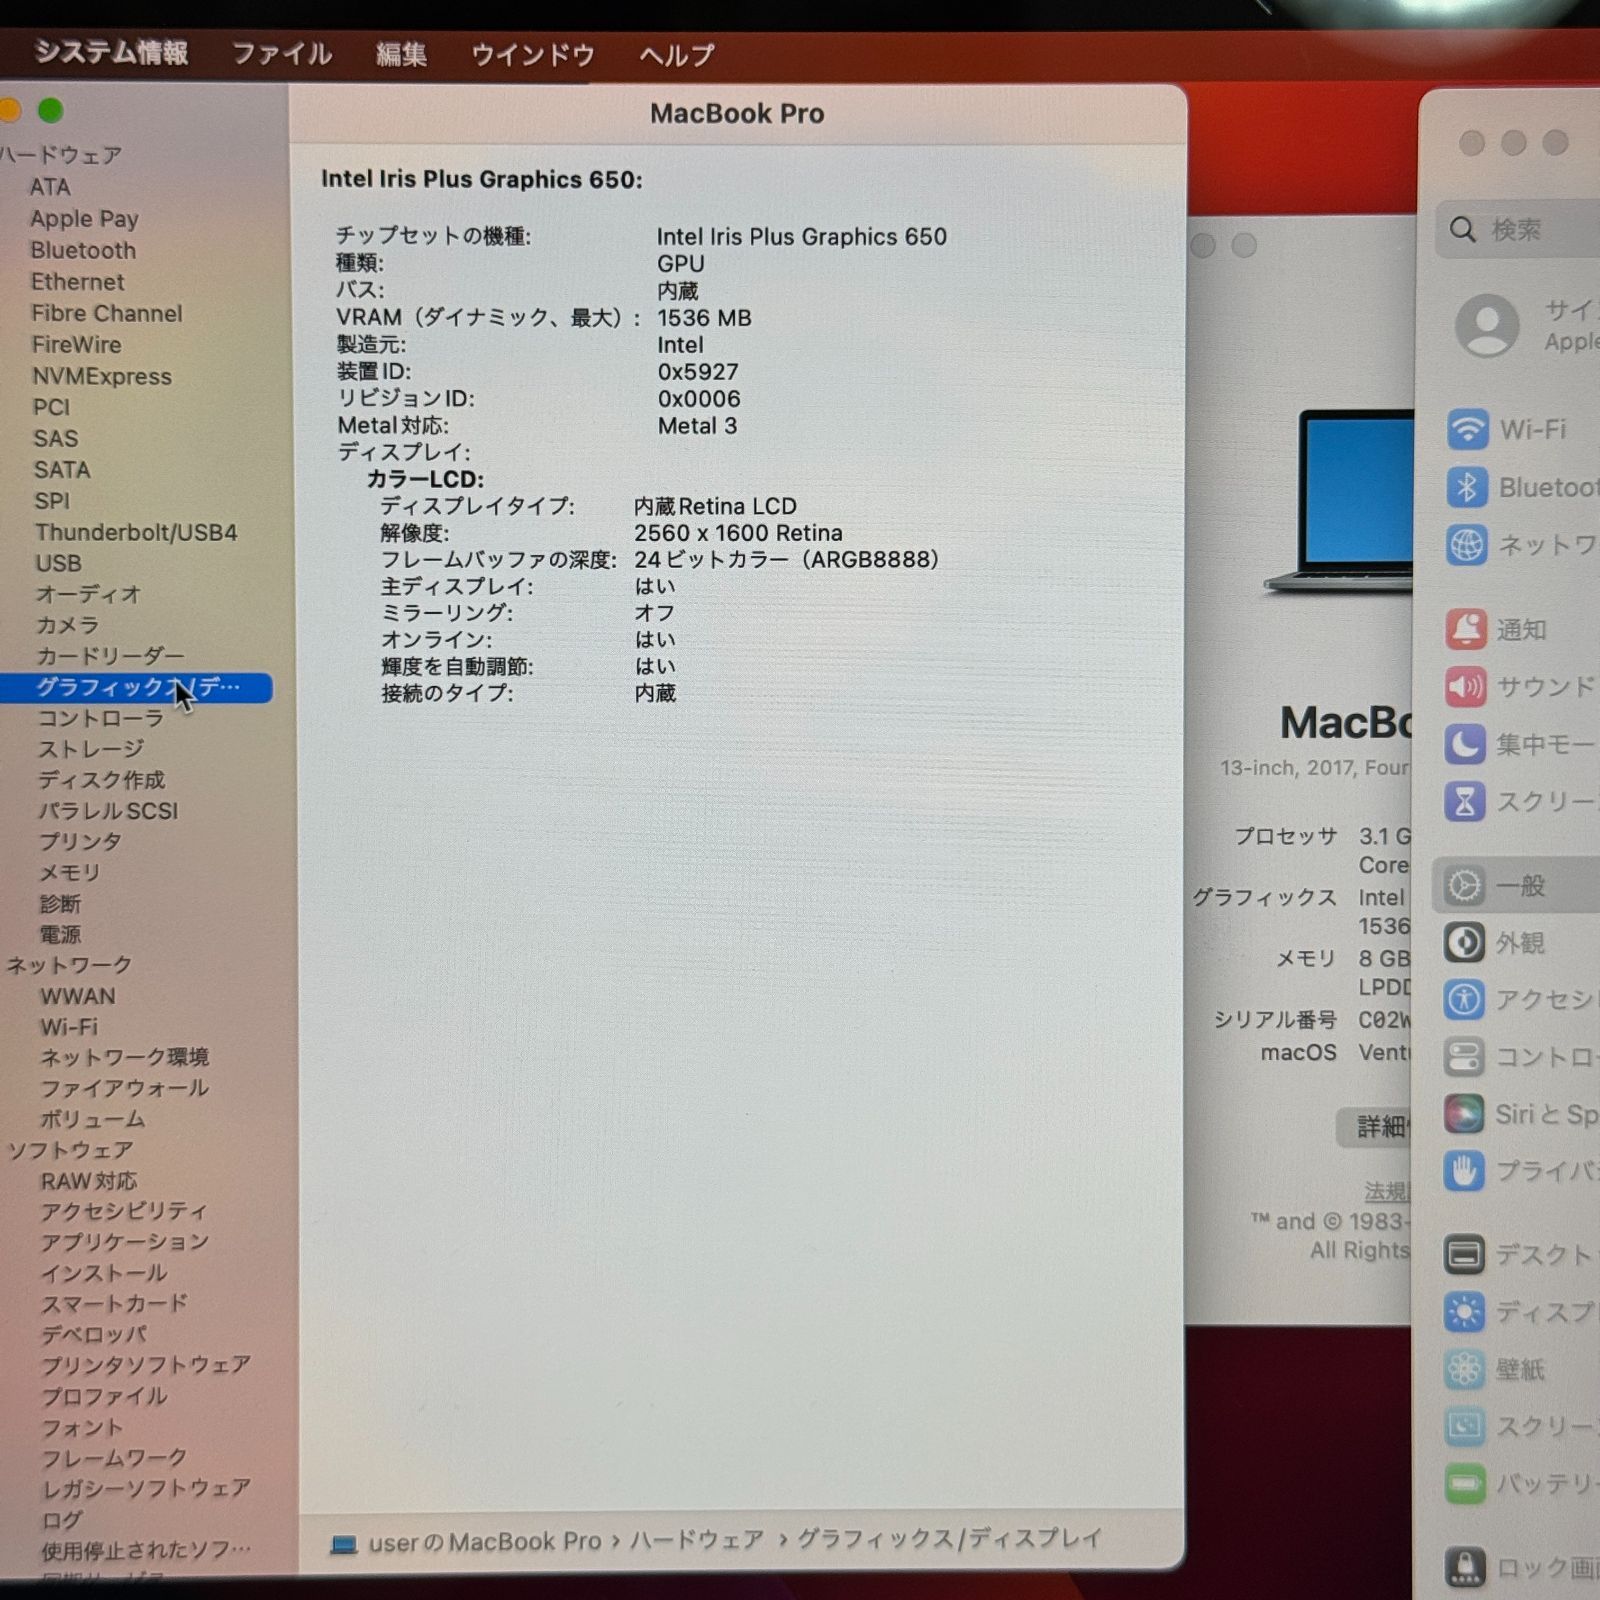The height and width of the screenshot is (1600, 1600).
Task: Select Wi-Fi under ネットワーク in System Information
Action: (x=69, y=1027)
